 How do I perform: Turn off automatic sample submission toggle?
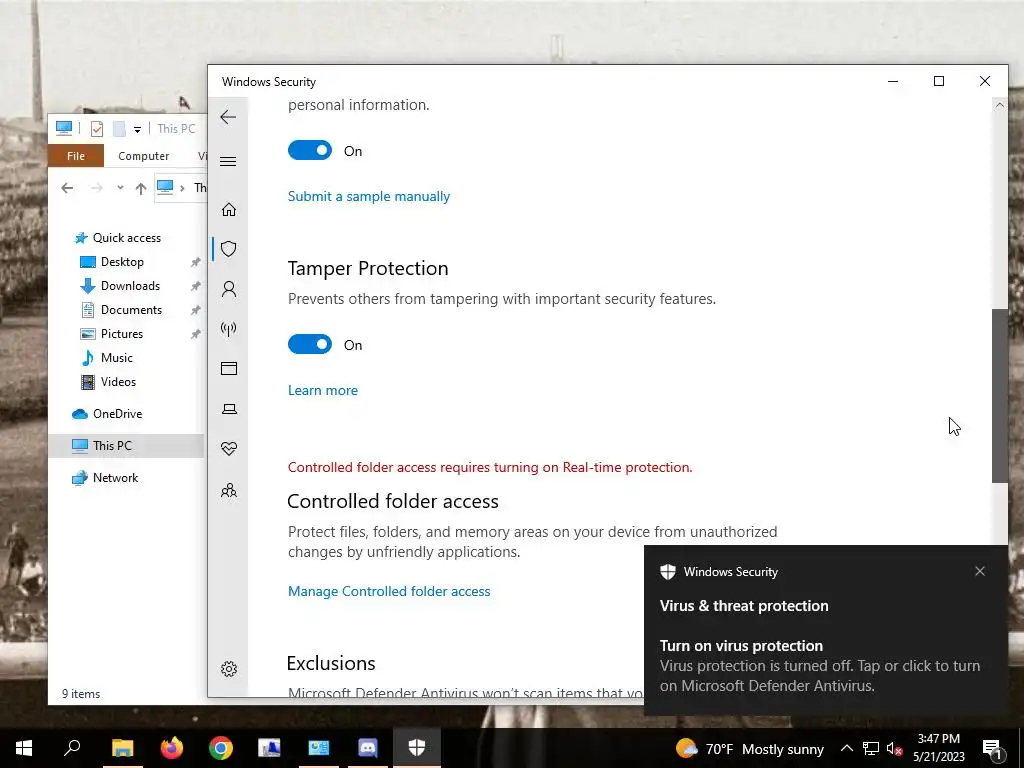[x=310, y=151]
